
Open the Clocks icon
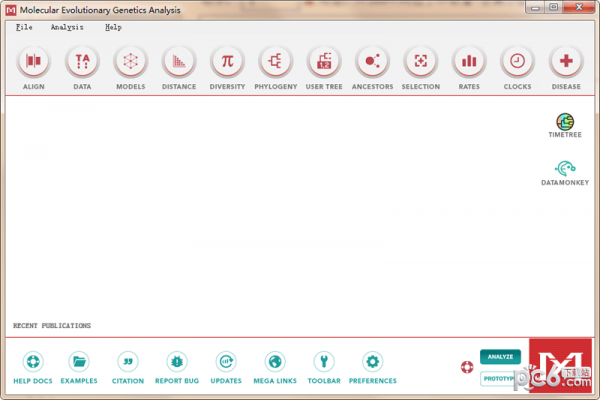pyautogui.click(x=517, y=61)
